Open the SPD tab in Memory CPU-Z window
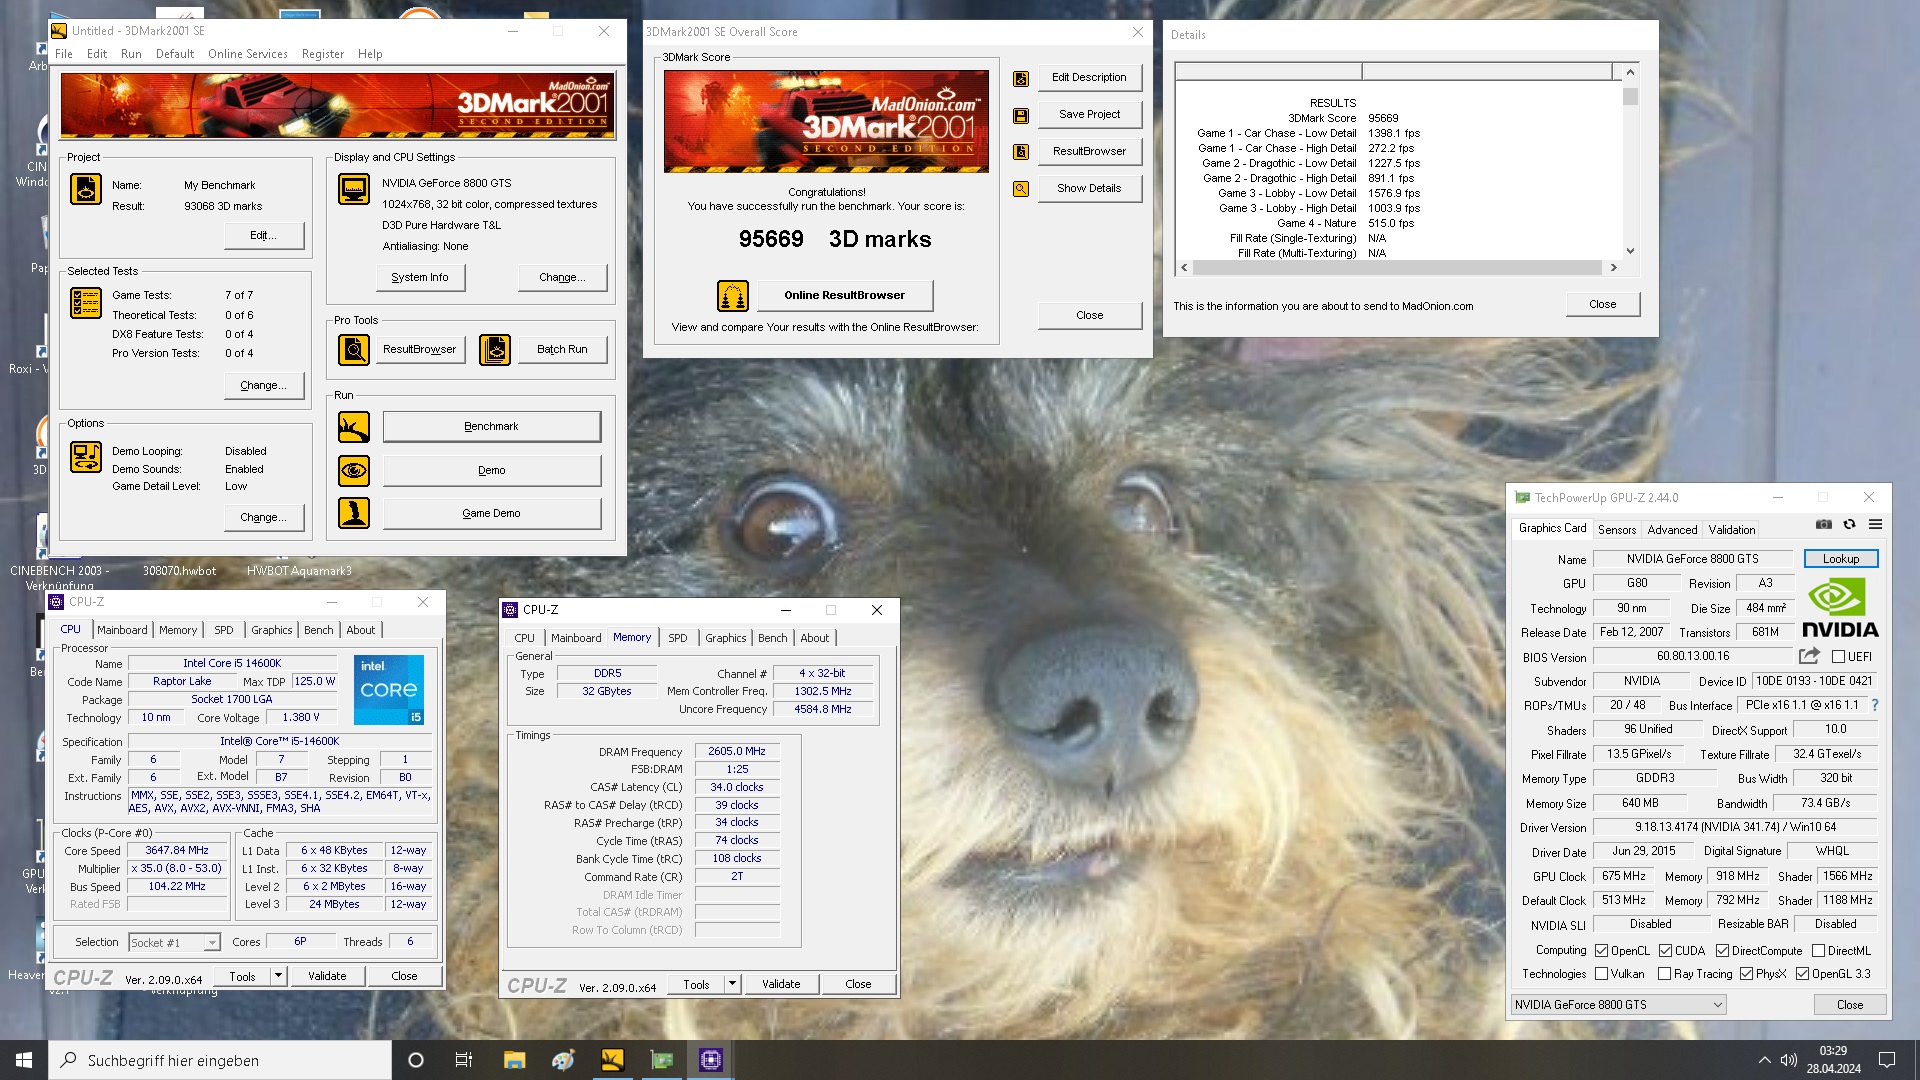This screenshot has height=1080, width=1920. [x=677, y=638]
